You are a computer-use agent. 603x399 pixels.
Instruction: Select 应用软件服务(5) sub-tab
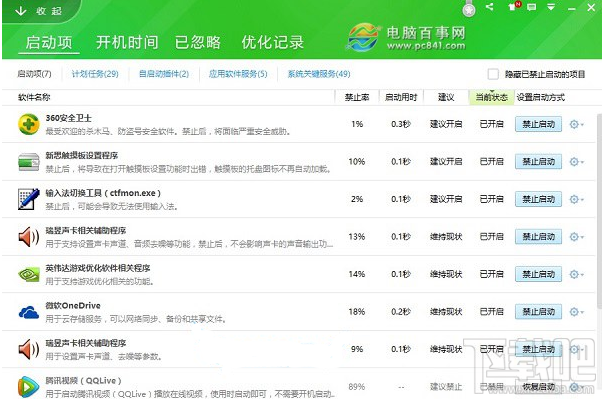coord(238,74)
